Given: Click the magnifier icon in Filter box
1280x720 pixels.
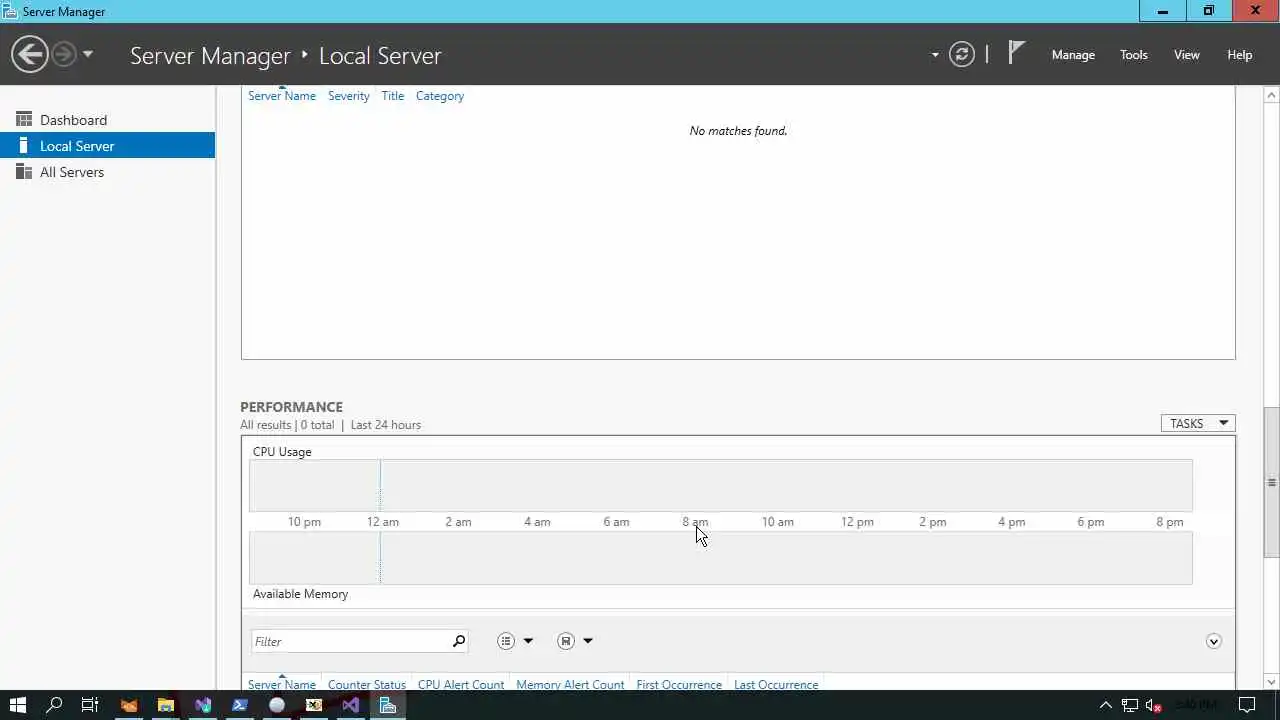Looking at the screenshot, I should [x=459, y=641].
